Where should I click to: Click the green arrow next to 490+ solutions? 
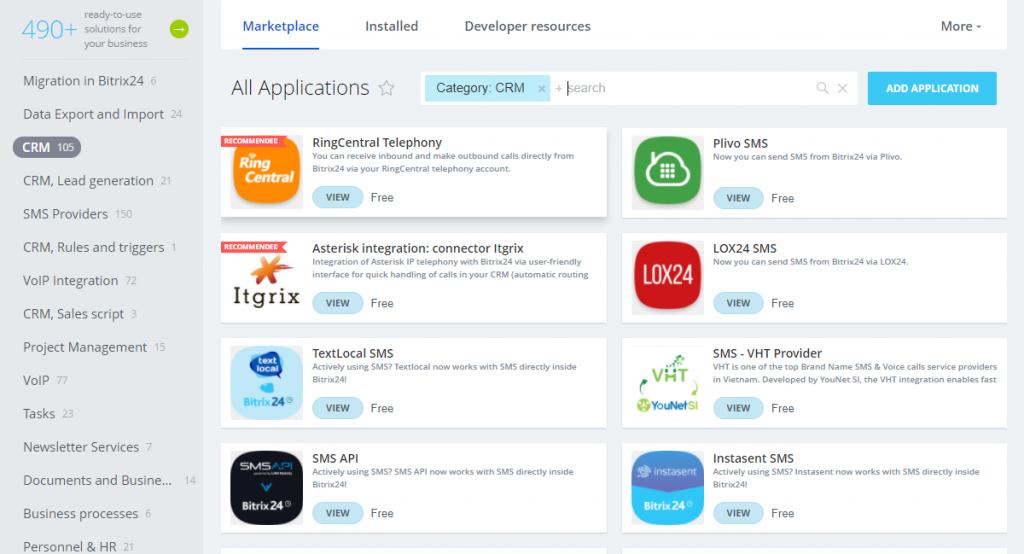(x=179, y=29)
